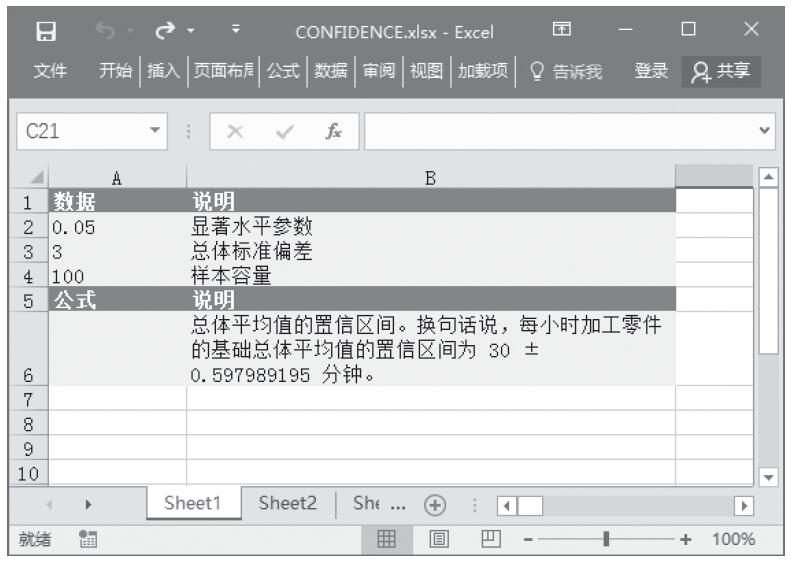The image size is (791, 563).
Task: Click the 登录 sign-in link
Action: pyautogui.click(x=651, y=71)
